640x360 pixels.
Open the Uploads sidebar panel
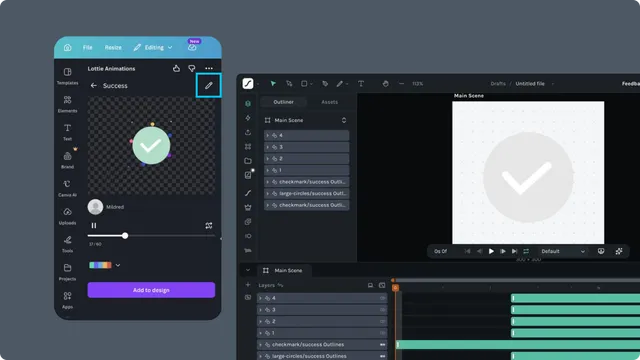pyautogui.click(x=67, y=216)
